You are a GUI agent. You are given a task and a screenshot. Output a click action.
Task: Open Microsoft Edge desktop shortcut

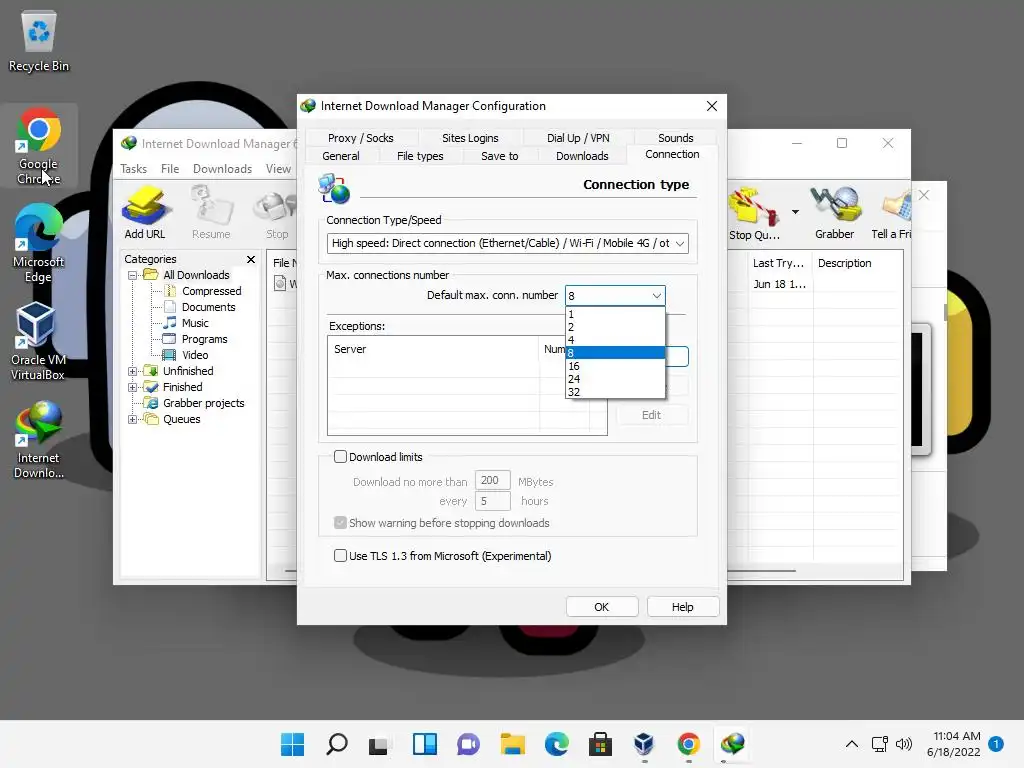coord(39,243)
